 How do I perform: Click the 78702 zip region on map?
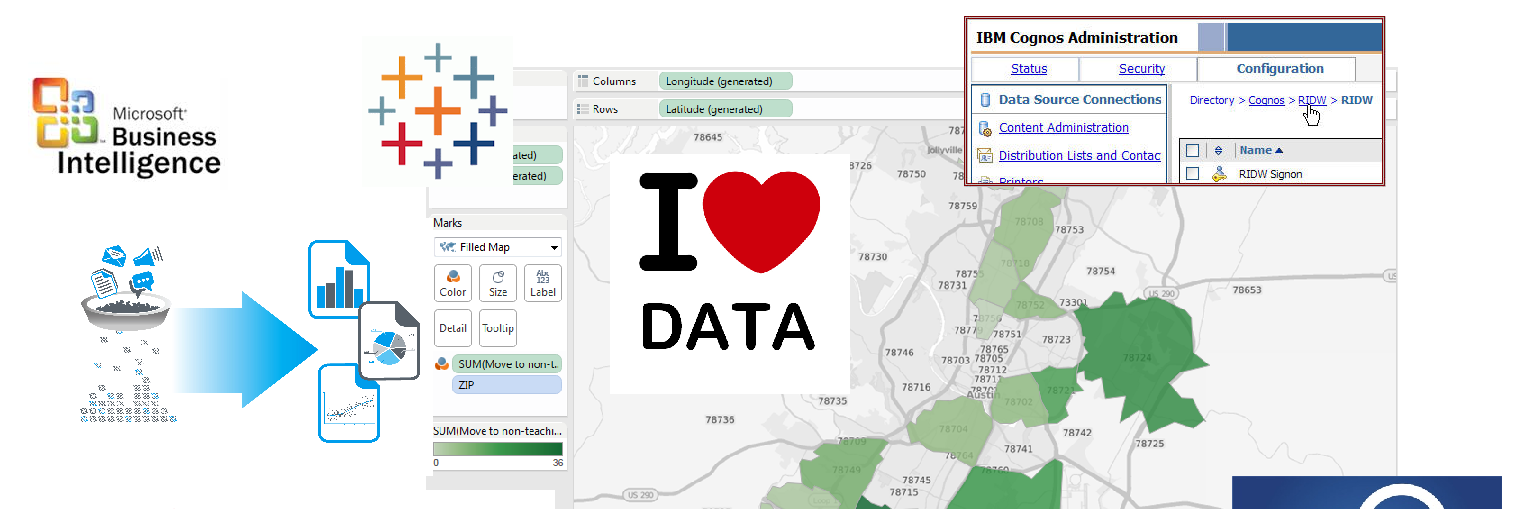coord(1018,402)
